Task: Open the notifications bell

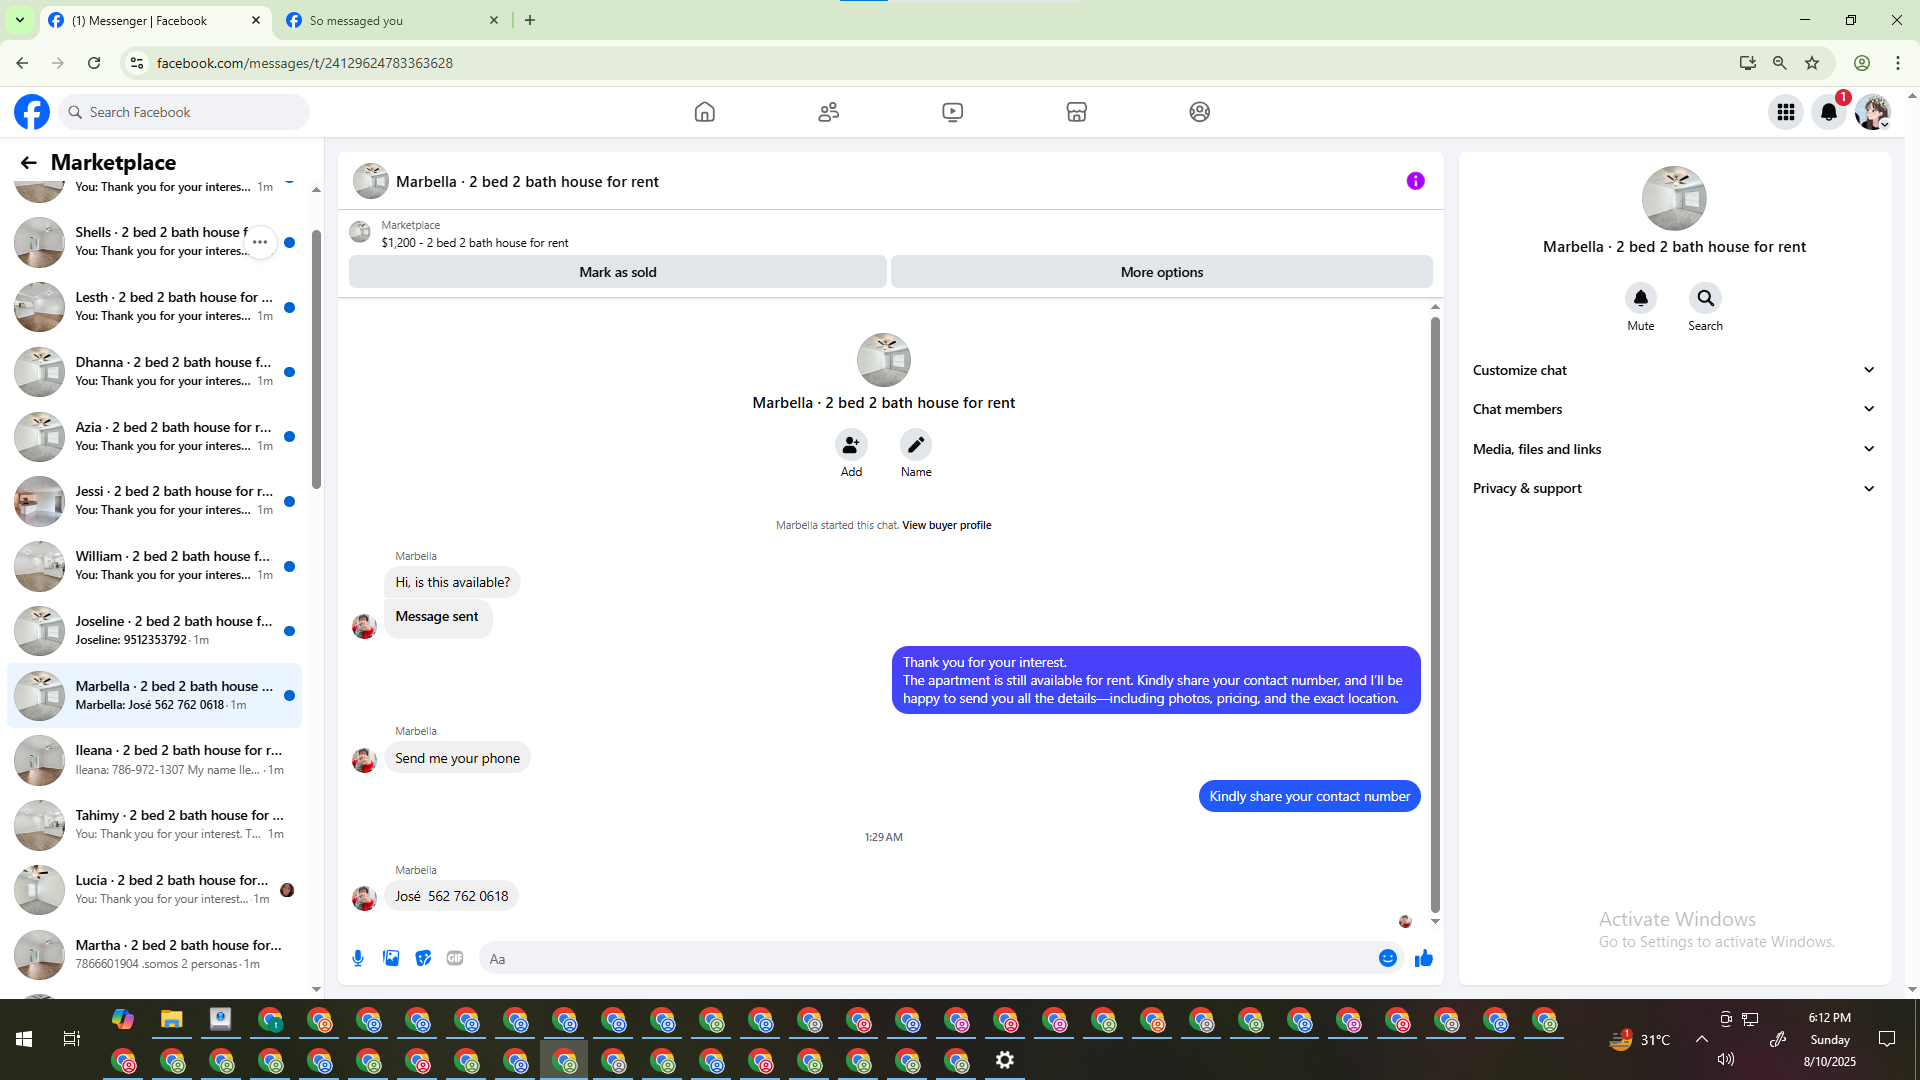Action: tap(1829, 112)
